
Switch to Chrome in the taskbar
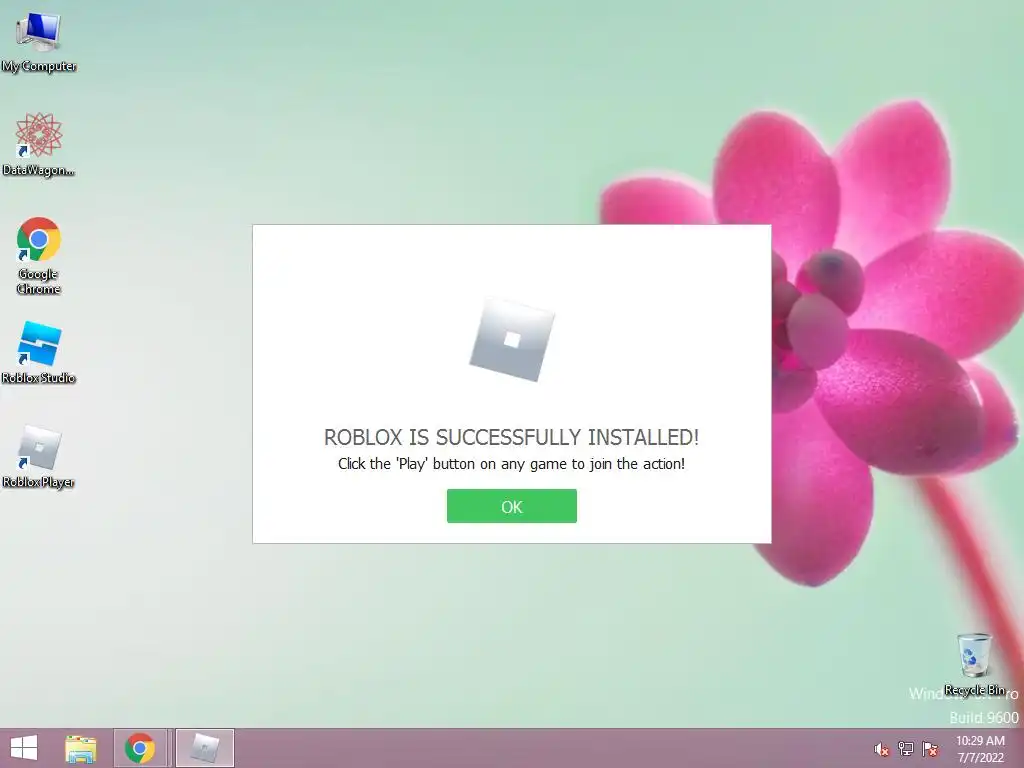coord(140,748)
